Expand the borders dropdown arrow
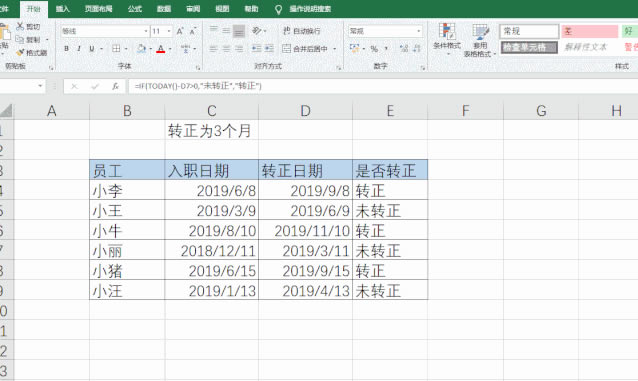Image resolution: width=638 pixels, height=381 pixels. (x=126, y=49)
